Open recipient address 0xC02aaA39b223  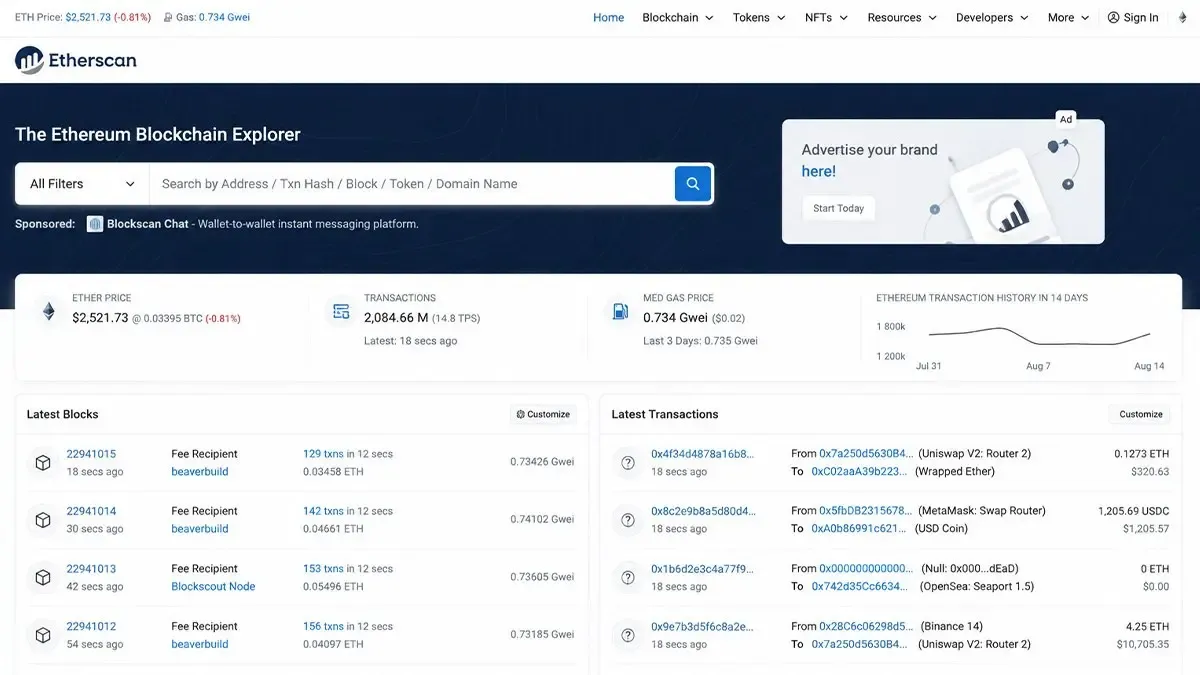coord(860,472)
